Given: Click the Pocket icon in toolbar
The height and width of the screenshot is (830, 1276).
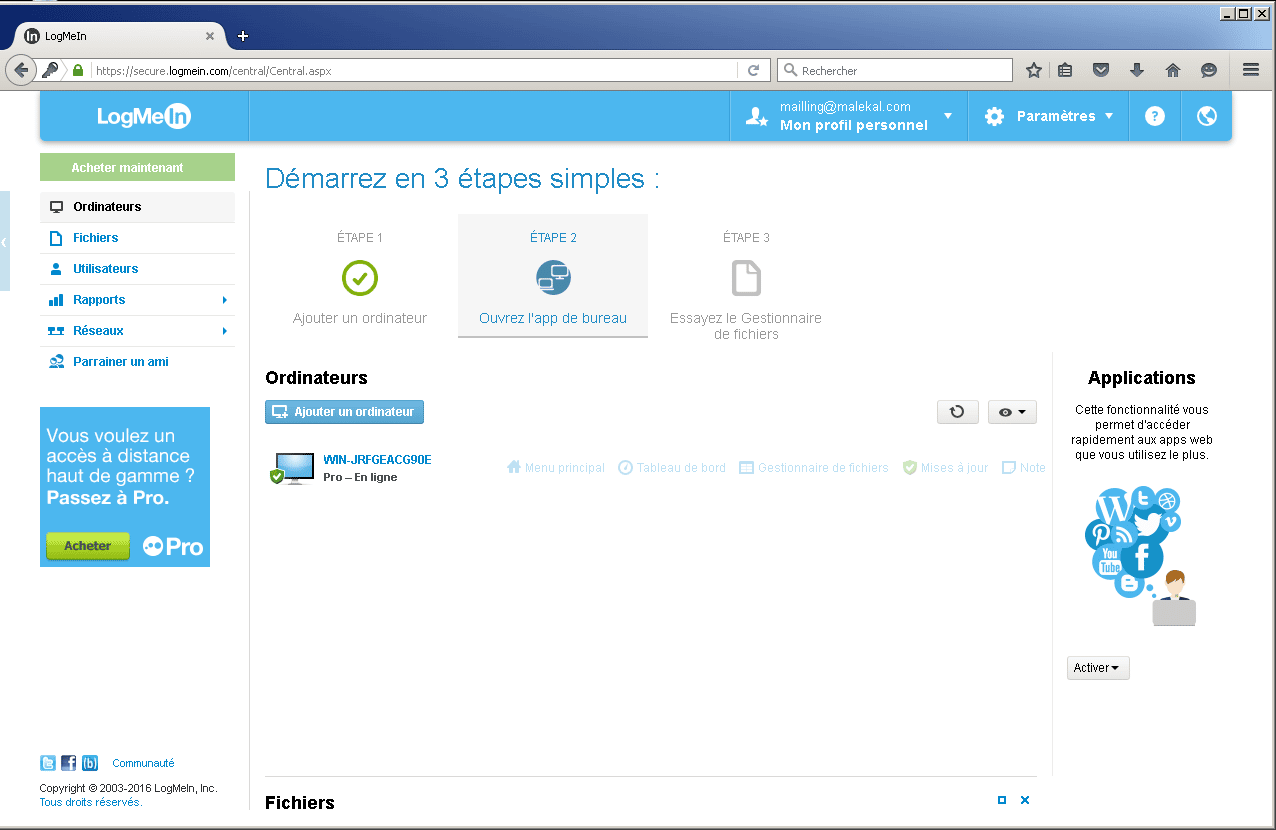Looking at the screenshot, I should pos(1101,70).
